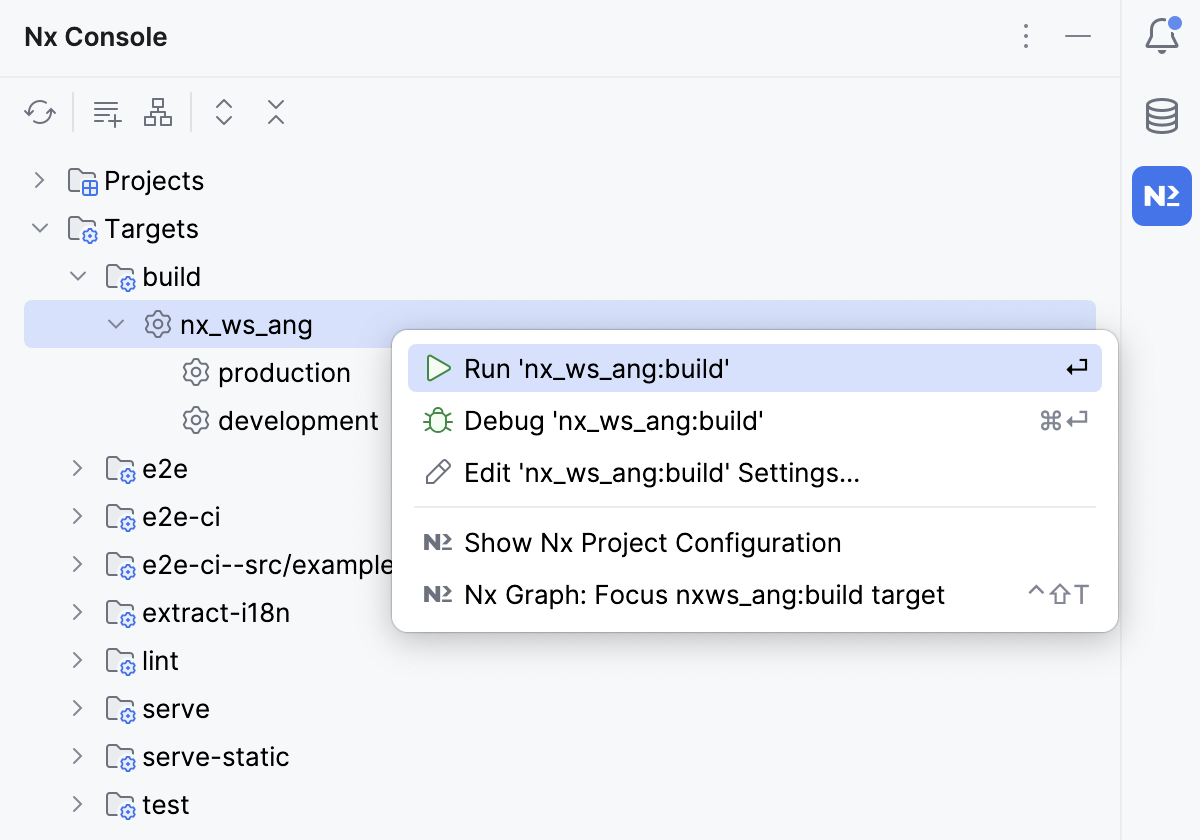Viewport: 1200px width, 840px height.
Task: Open the notifications bell
Action: click(x=1161, y=36)
